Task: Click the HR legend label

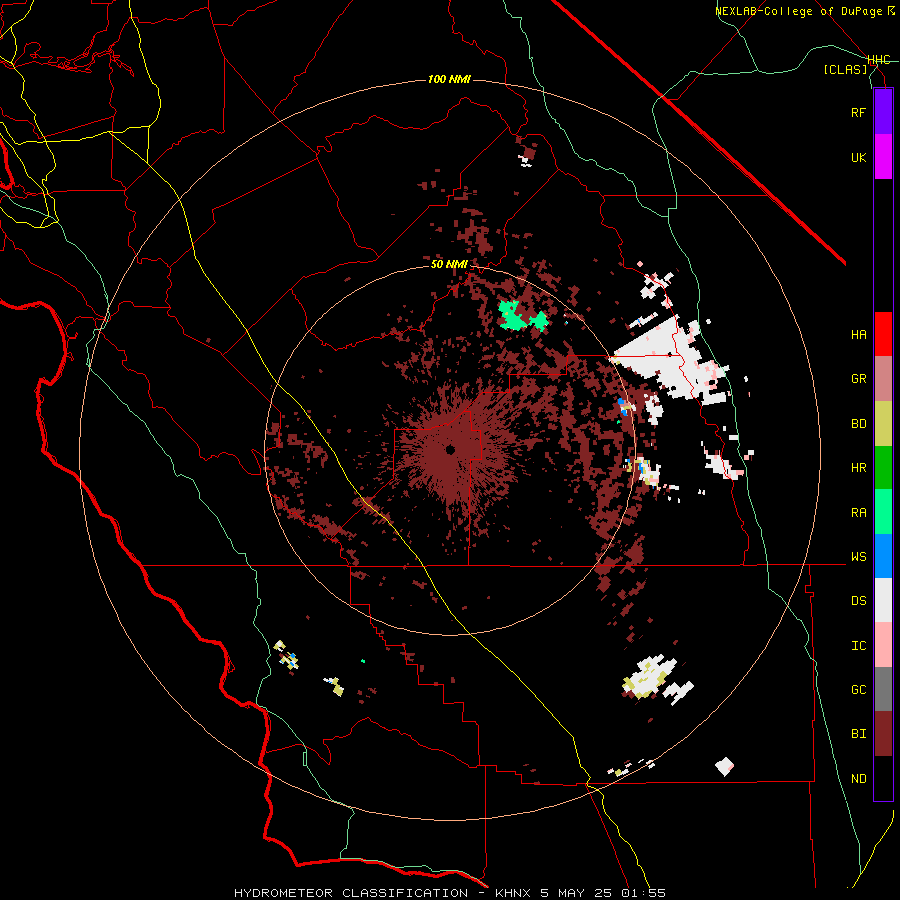Action: pyautogui.click(x=858, y=468)
